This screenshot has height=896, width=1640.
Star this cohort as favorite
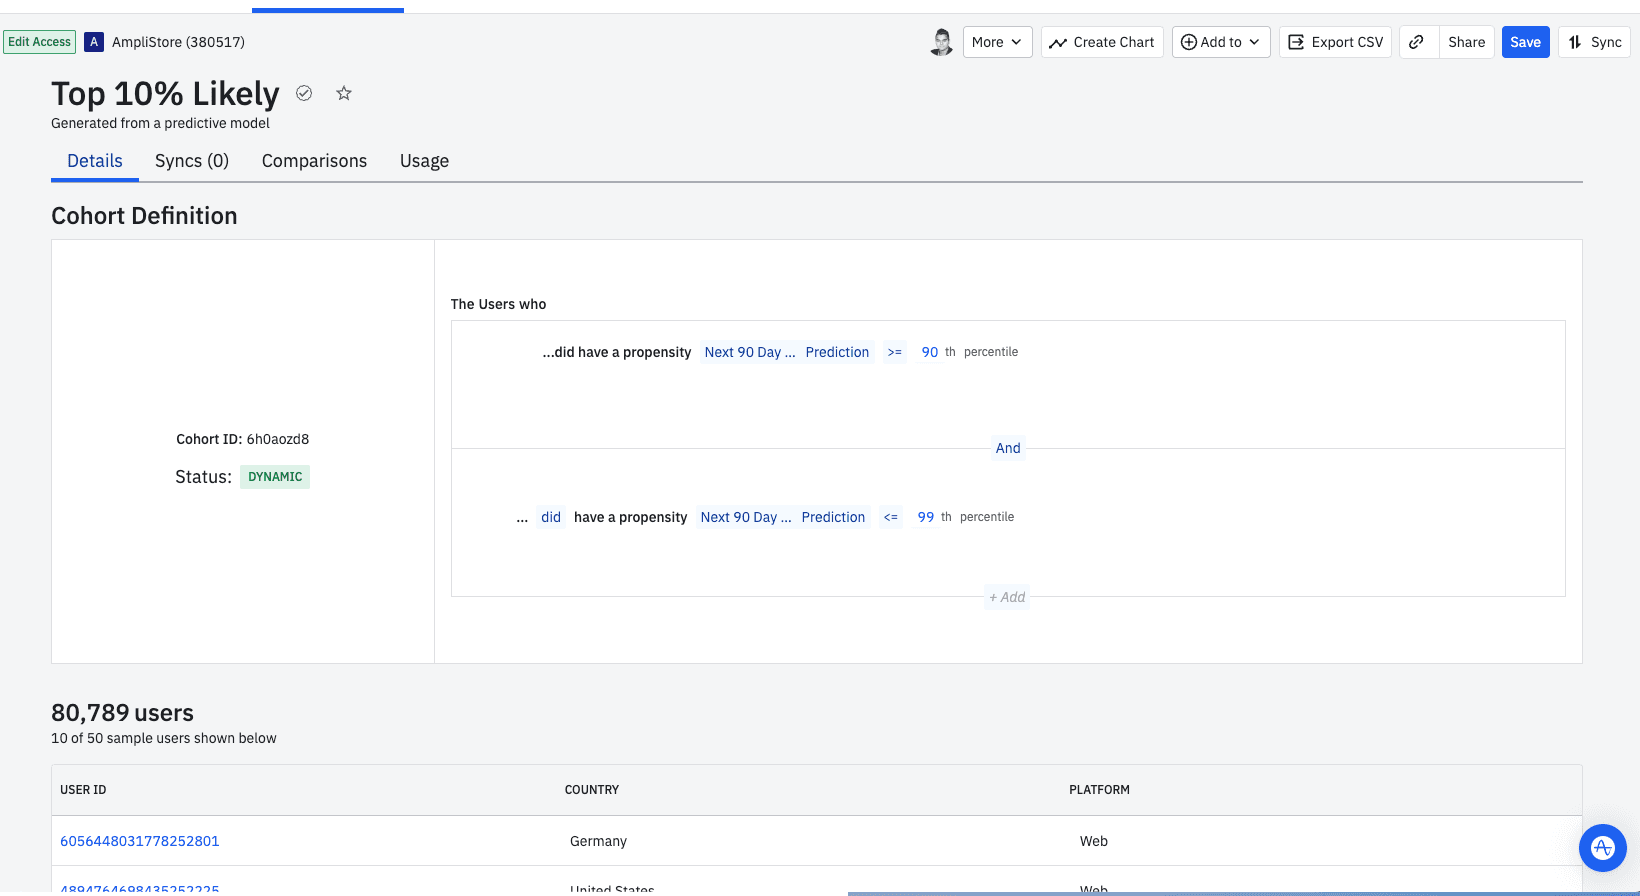pos(344,93)
